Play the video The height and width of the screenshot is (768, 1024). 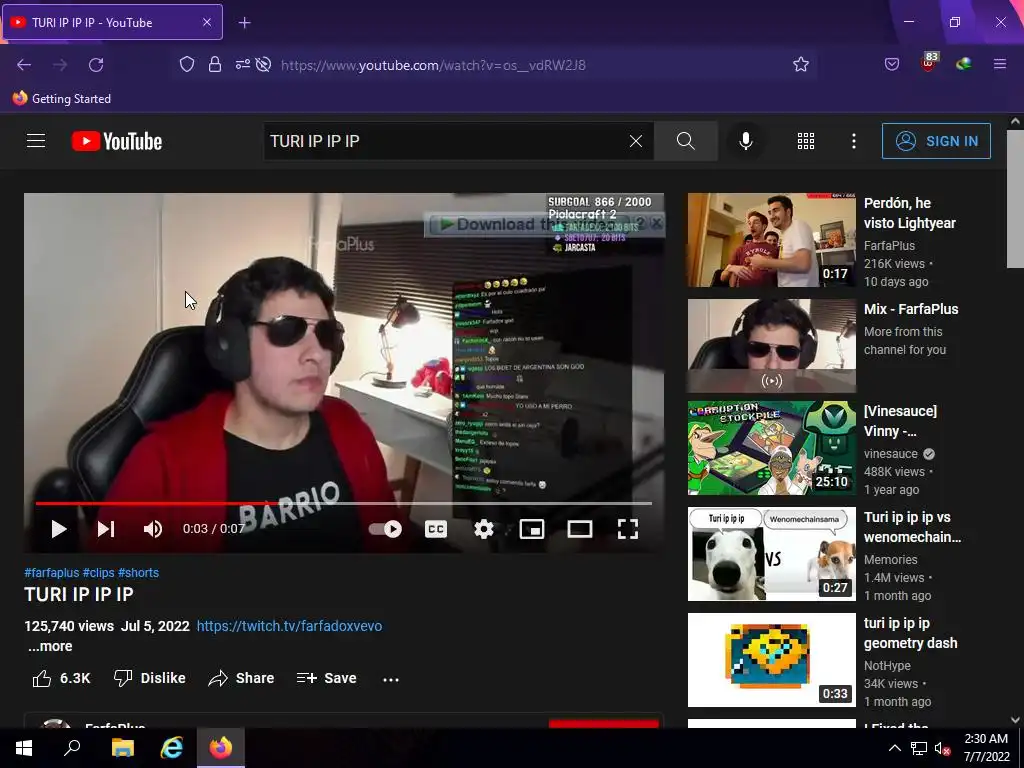(59, 529)
